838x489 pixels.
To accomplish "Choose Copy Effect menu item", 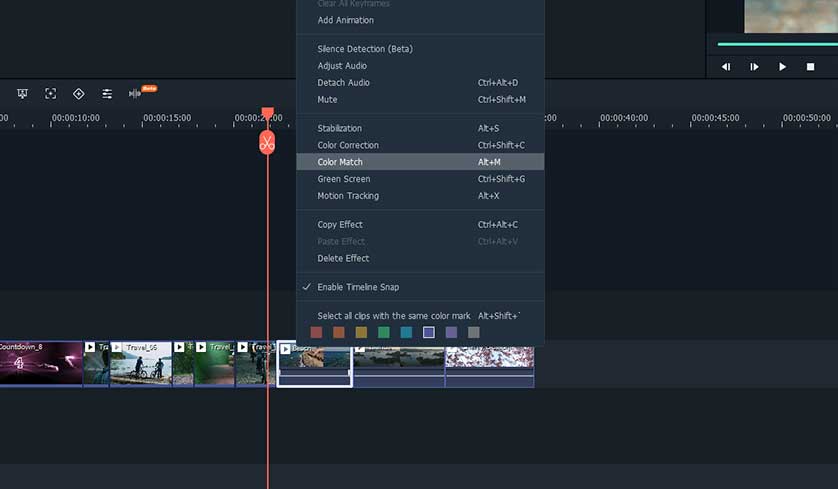I will (x=420, y=224).
